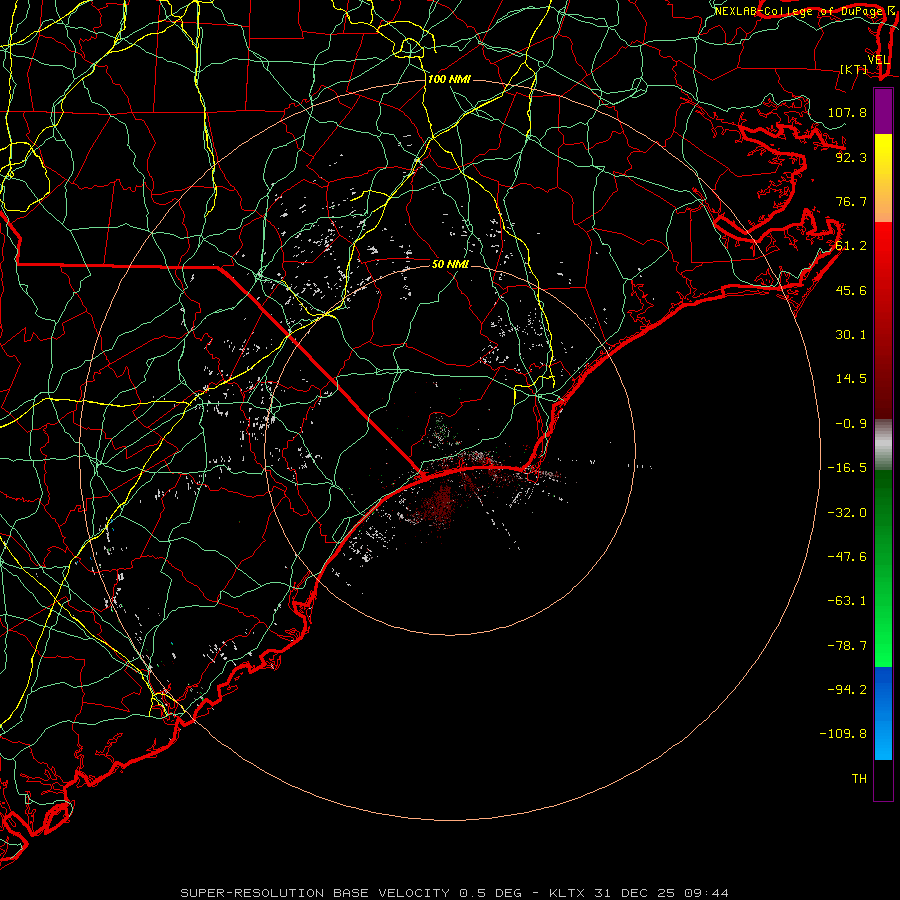Pick the blue segment of velocity color bar
The image size is (900, 900).
pyautogui.click(x=883, y=713)
